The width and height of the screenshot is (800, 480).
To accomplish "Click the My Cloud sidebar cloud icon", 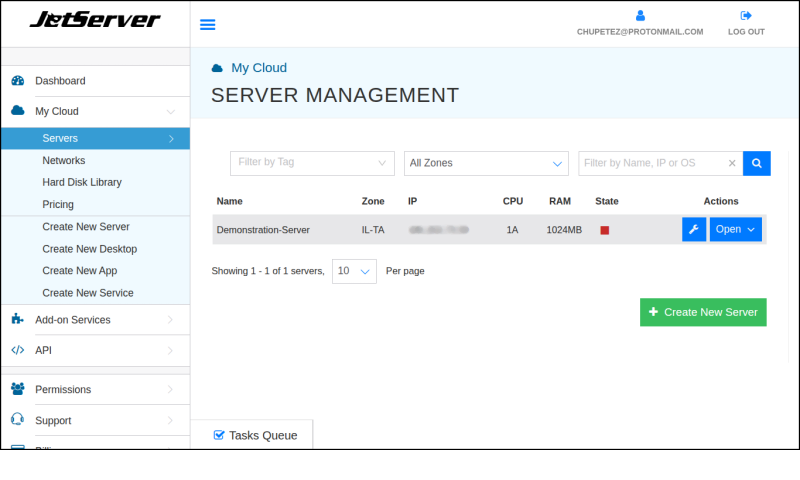I will pyautogui.click(x=18, y=110).
